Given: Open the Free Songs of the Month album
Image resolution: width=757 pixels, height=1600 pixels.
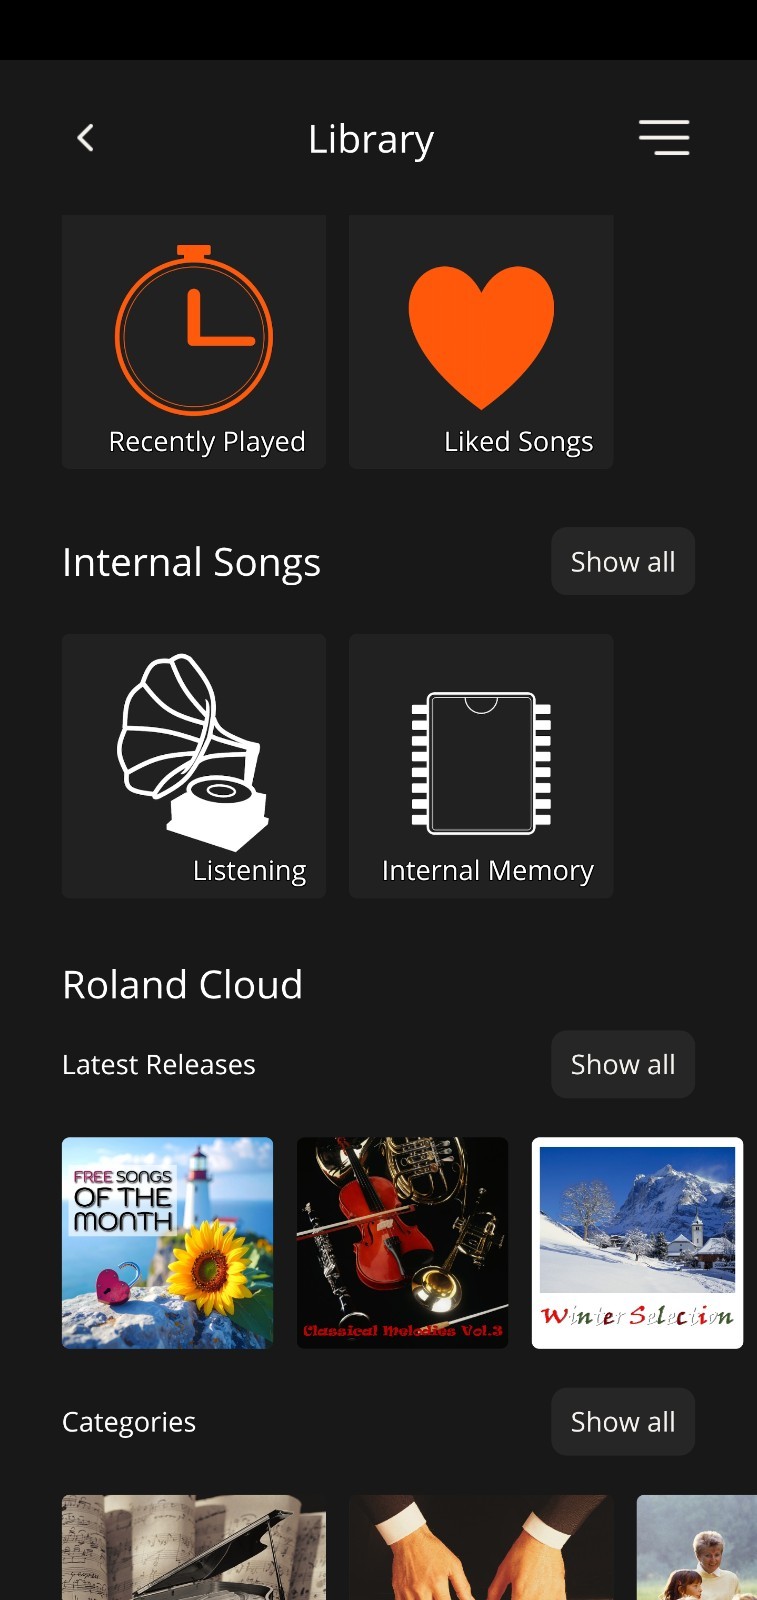Looking at the screenshot, I should click(167, 1243).
